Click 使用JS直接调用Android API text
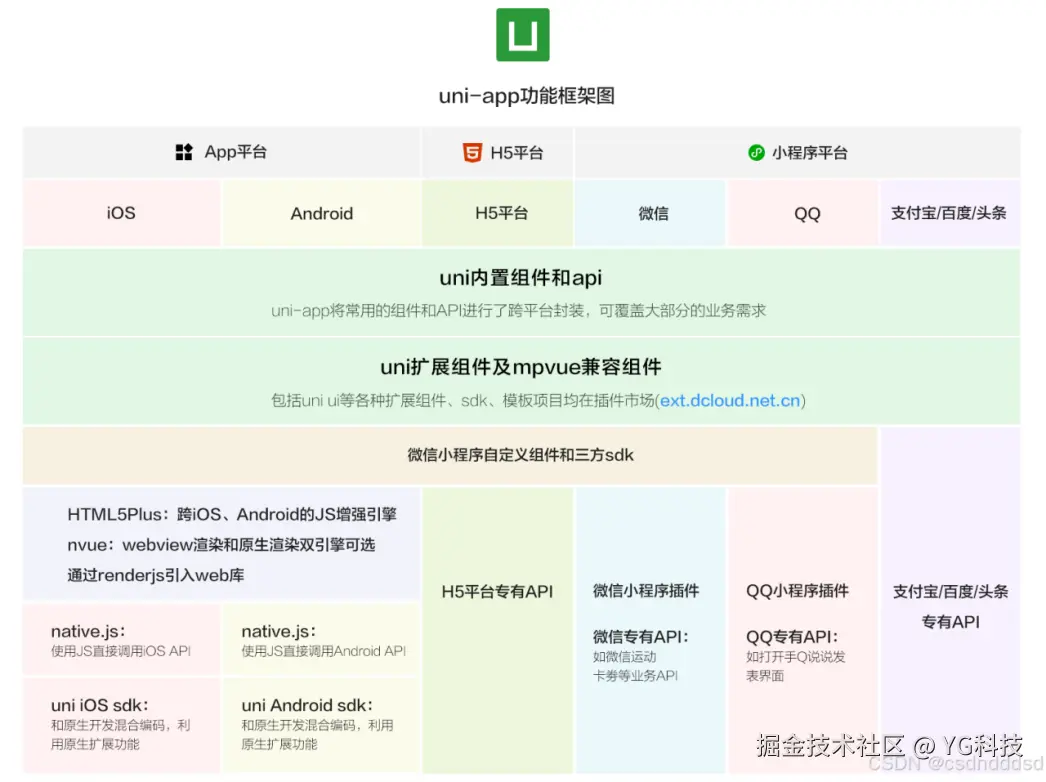The image size is (1046, 782). (324, 651)
